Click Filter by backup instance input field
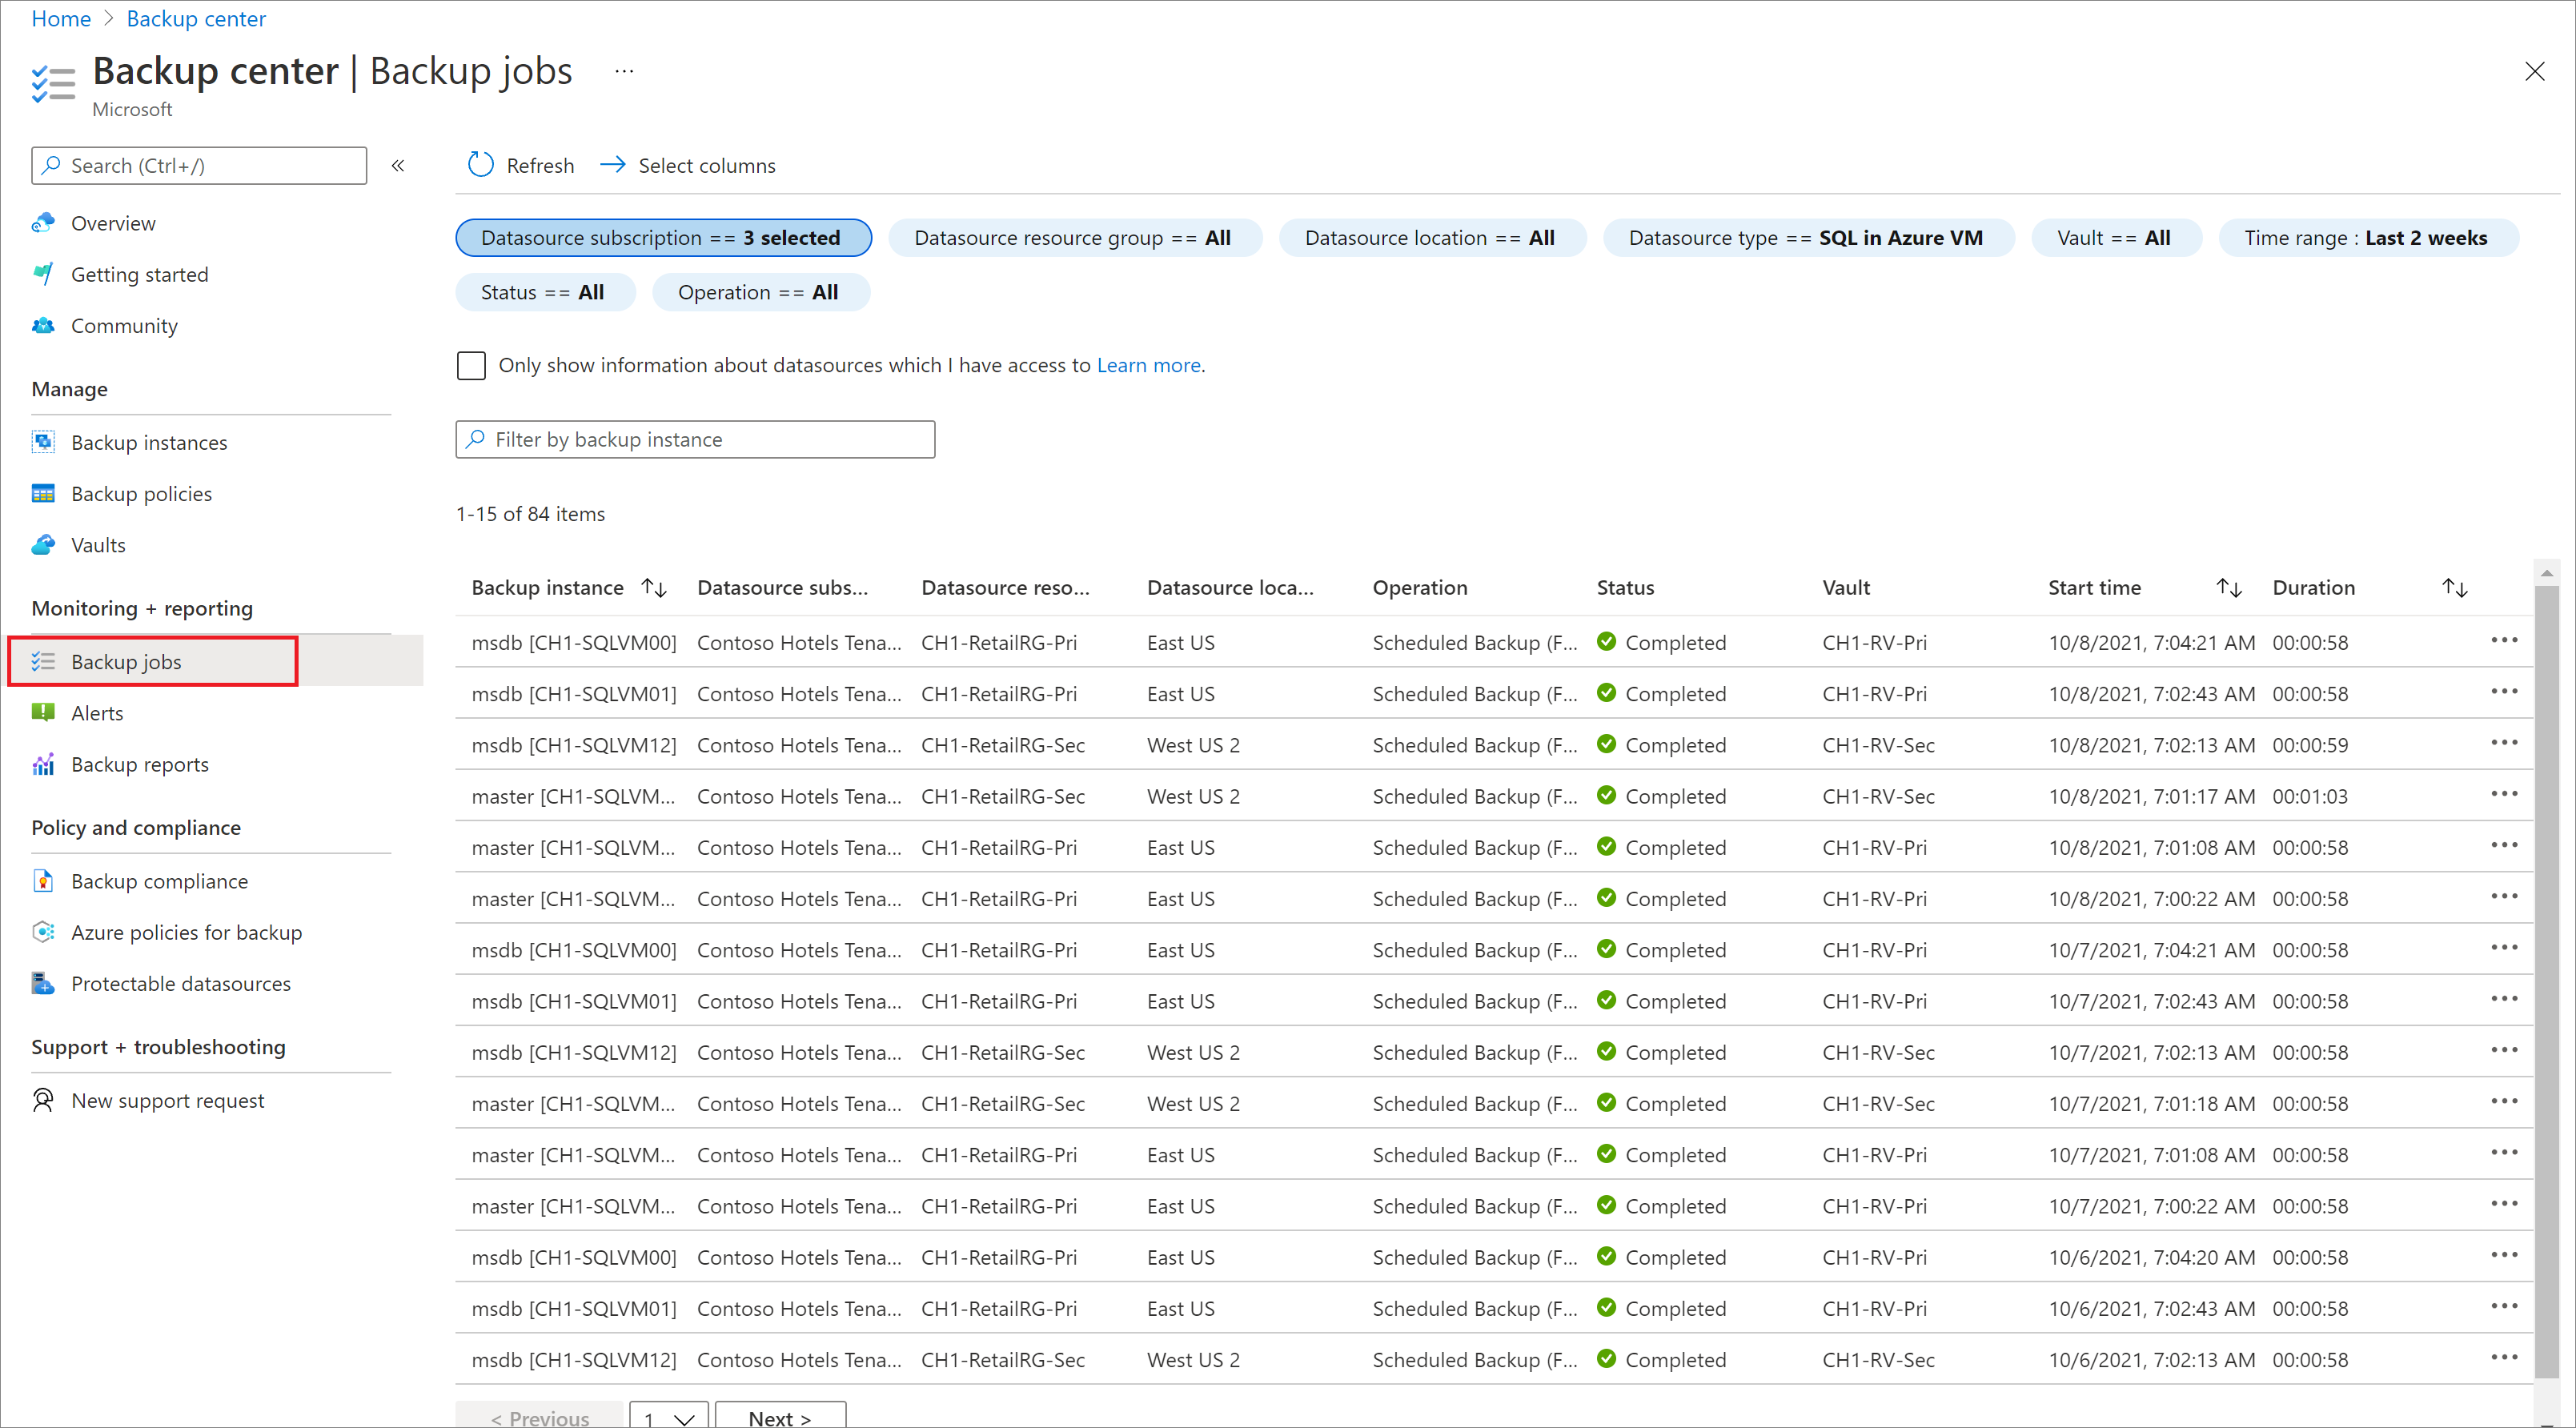This screenshot has width=2576, height=1428. (x=695, y=438)
